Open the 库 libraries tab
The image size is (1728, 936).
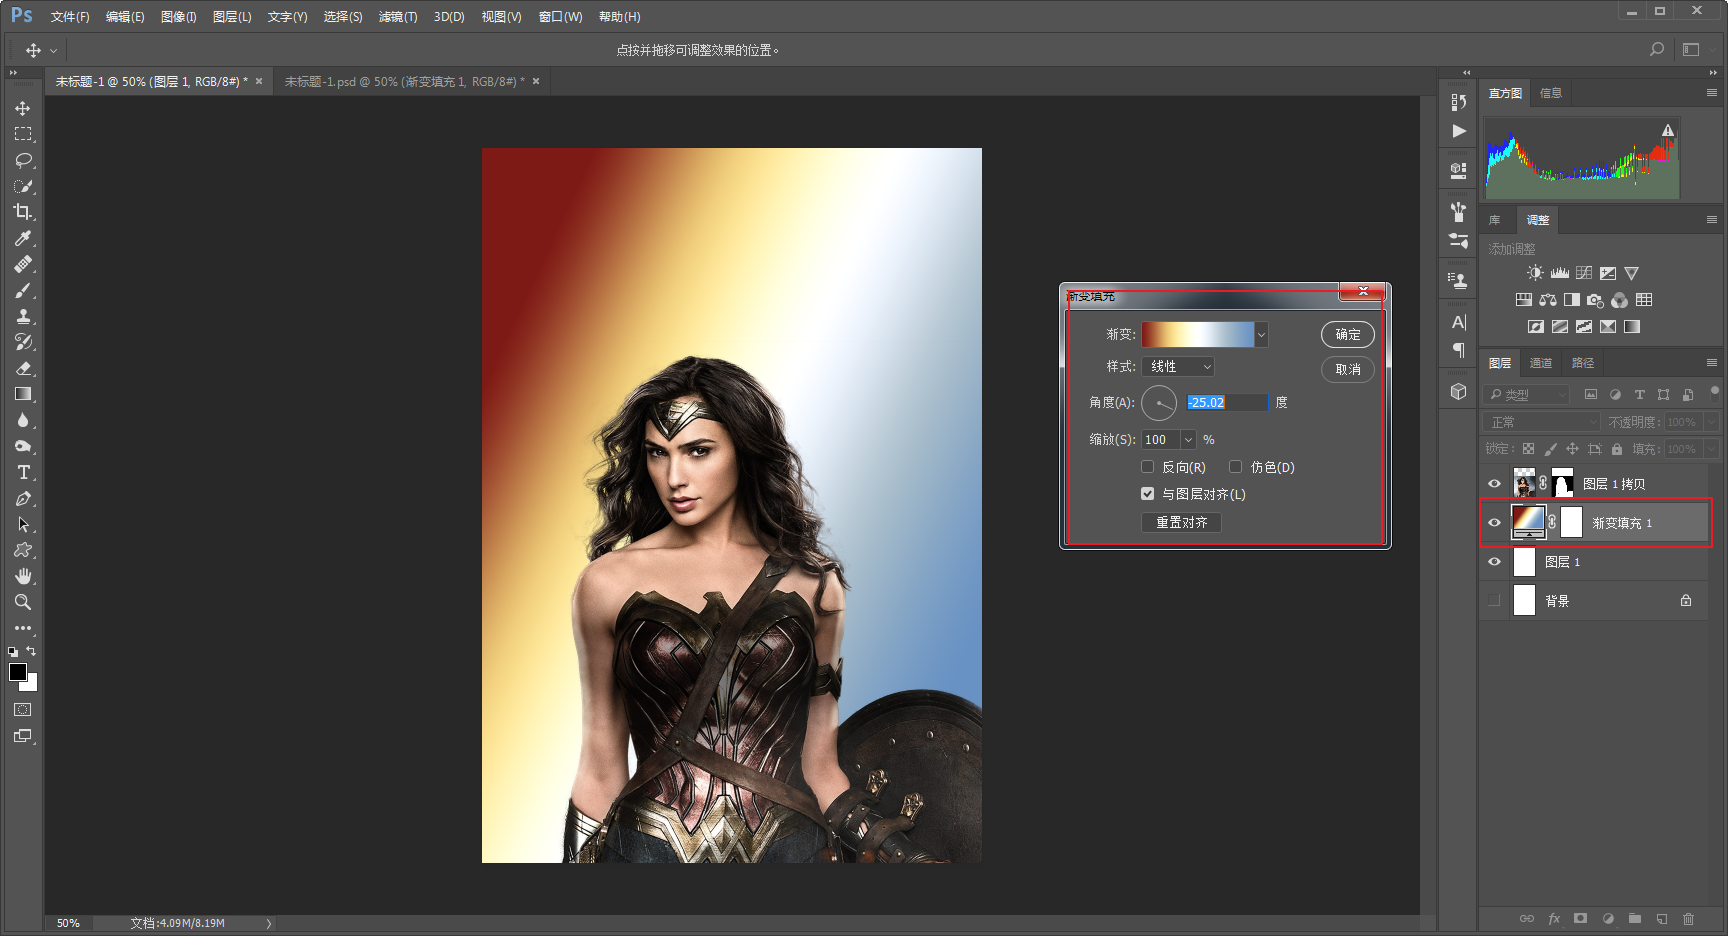(x=1495, y=220)
